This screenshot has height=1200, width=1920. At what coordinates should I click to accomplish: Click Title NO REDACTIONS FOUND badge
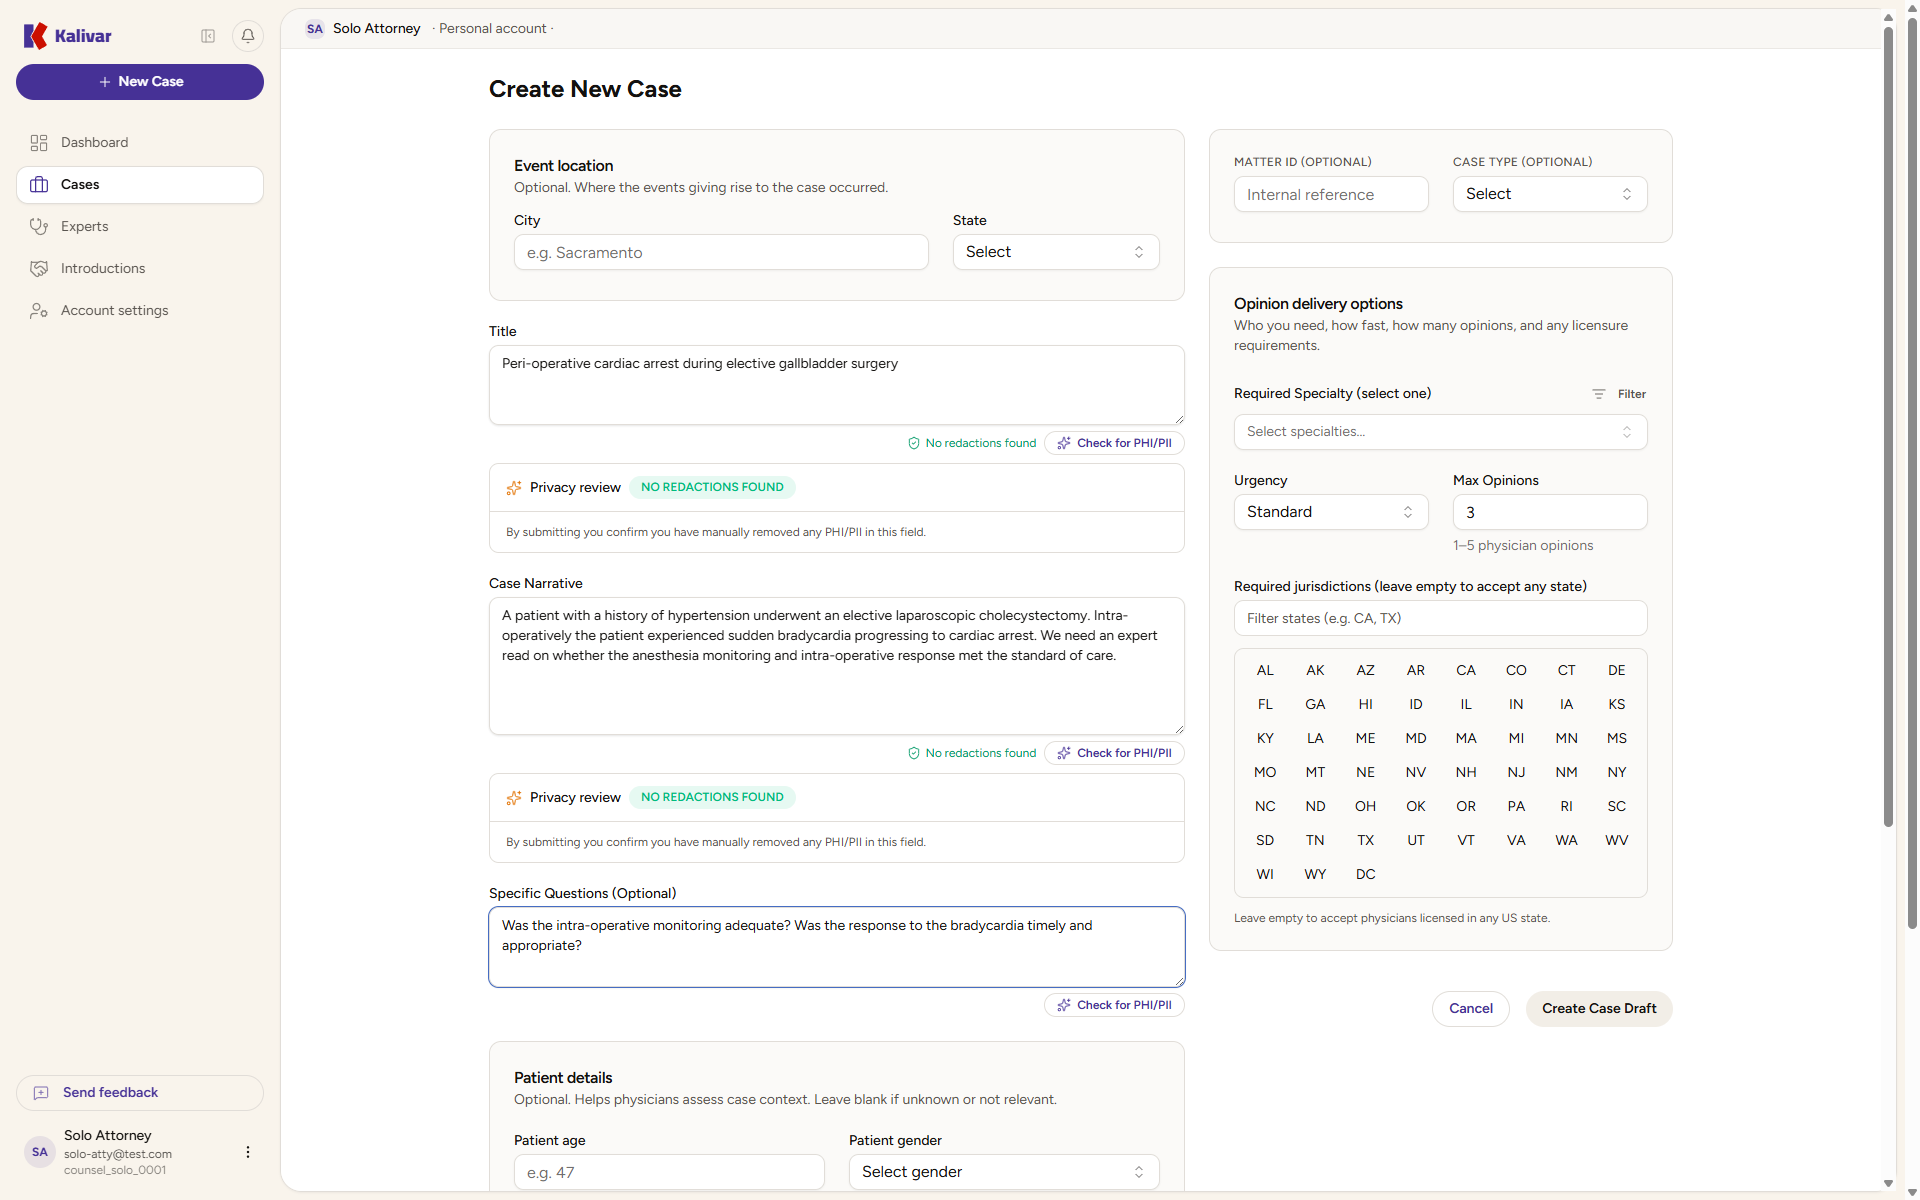pos(712,488)
